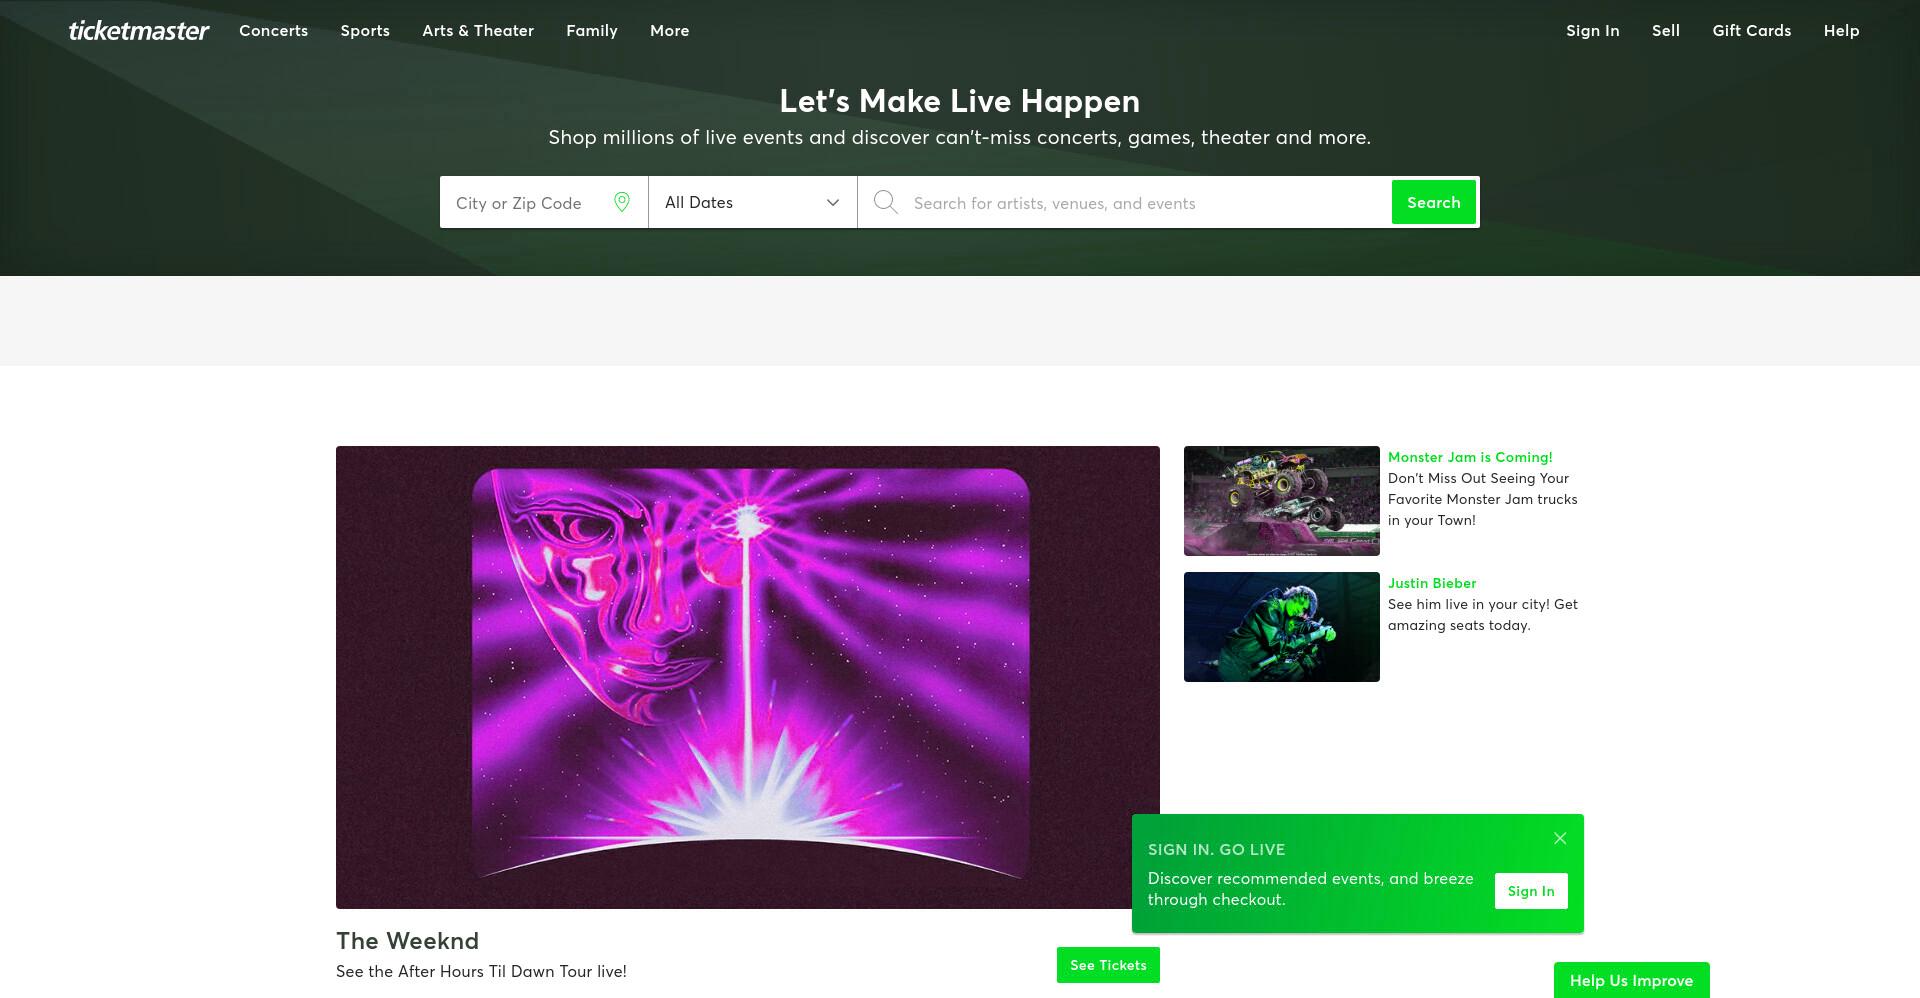The height and width of the screenshot is (998, 1920).
Task: Click the green Search button
Action: [1434, 202]
